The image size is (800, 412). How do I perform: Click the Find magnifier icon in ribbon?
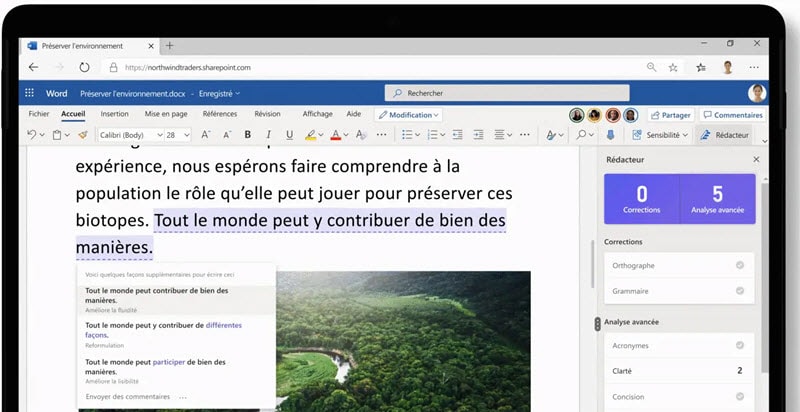(x=581, y=135)
